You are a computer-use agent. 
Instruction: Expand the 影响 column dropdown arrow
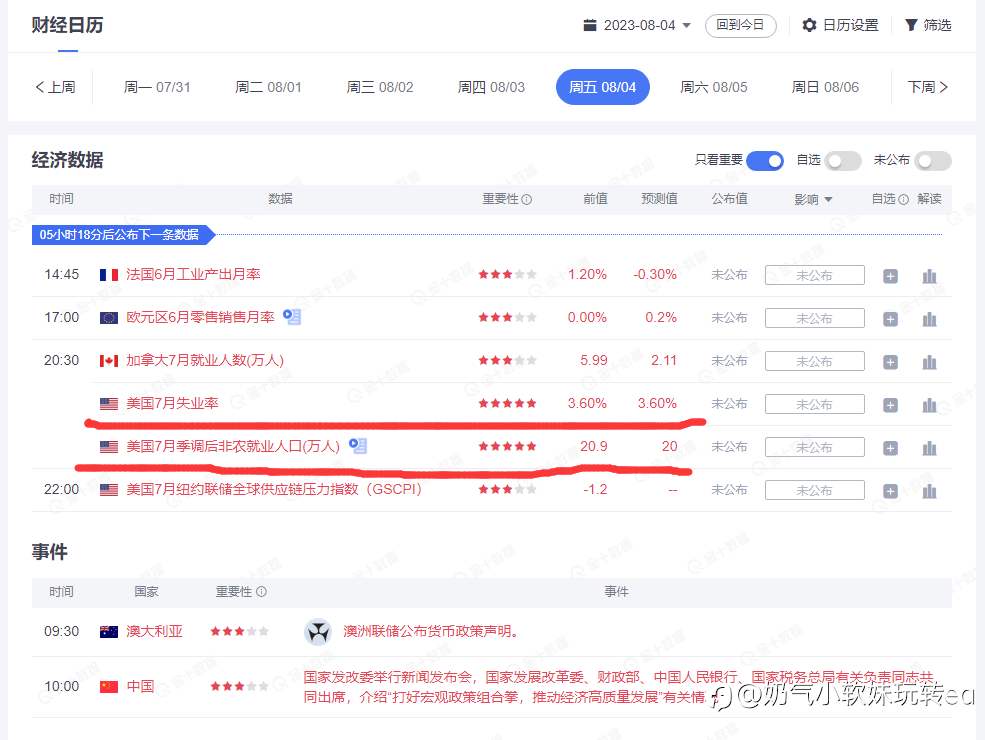coord(828,200)
